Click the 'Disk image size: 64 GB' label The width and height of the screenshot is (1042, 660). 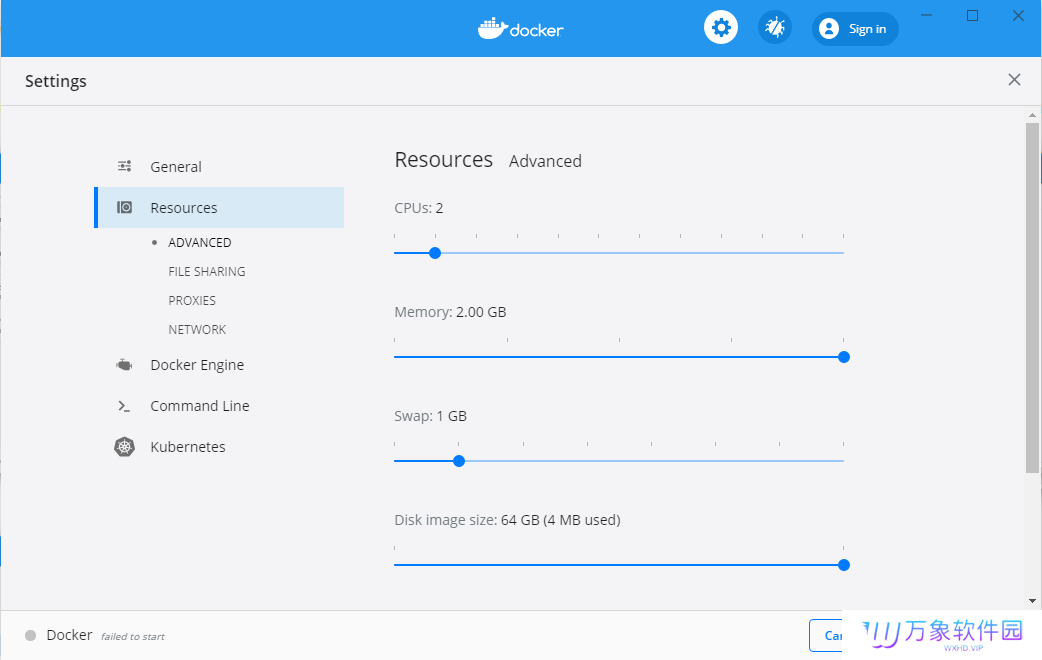(x=507, y=520)
